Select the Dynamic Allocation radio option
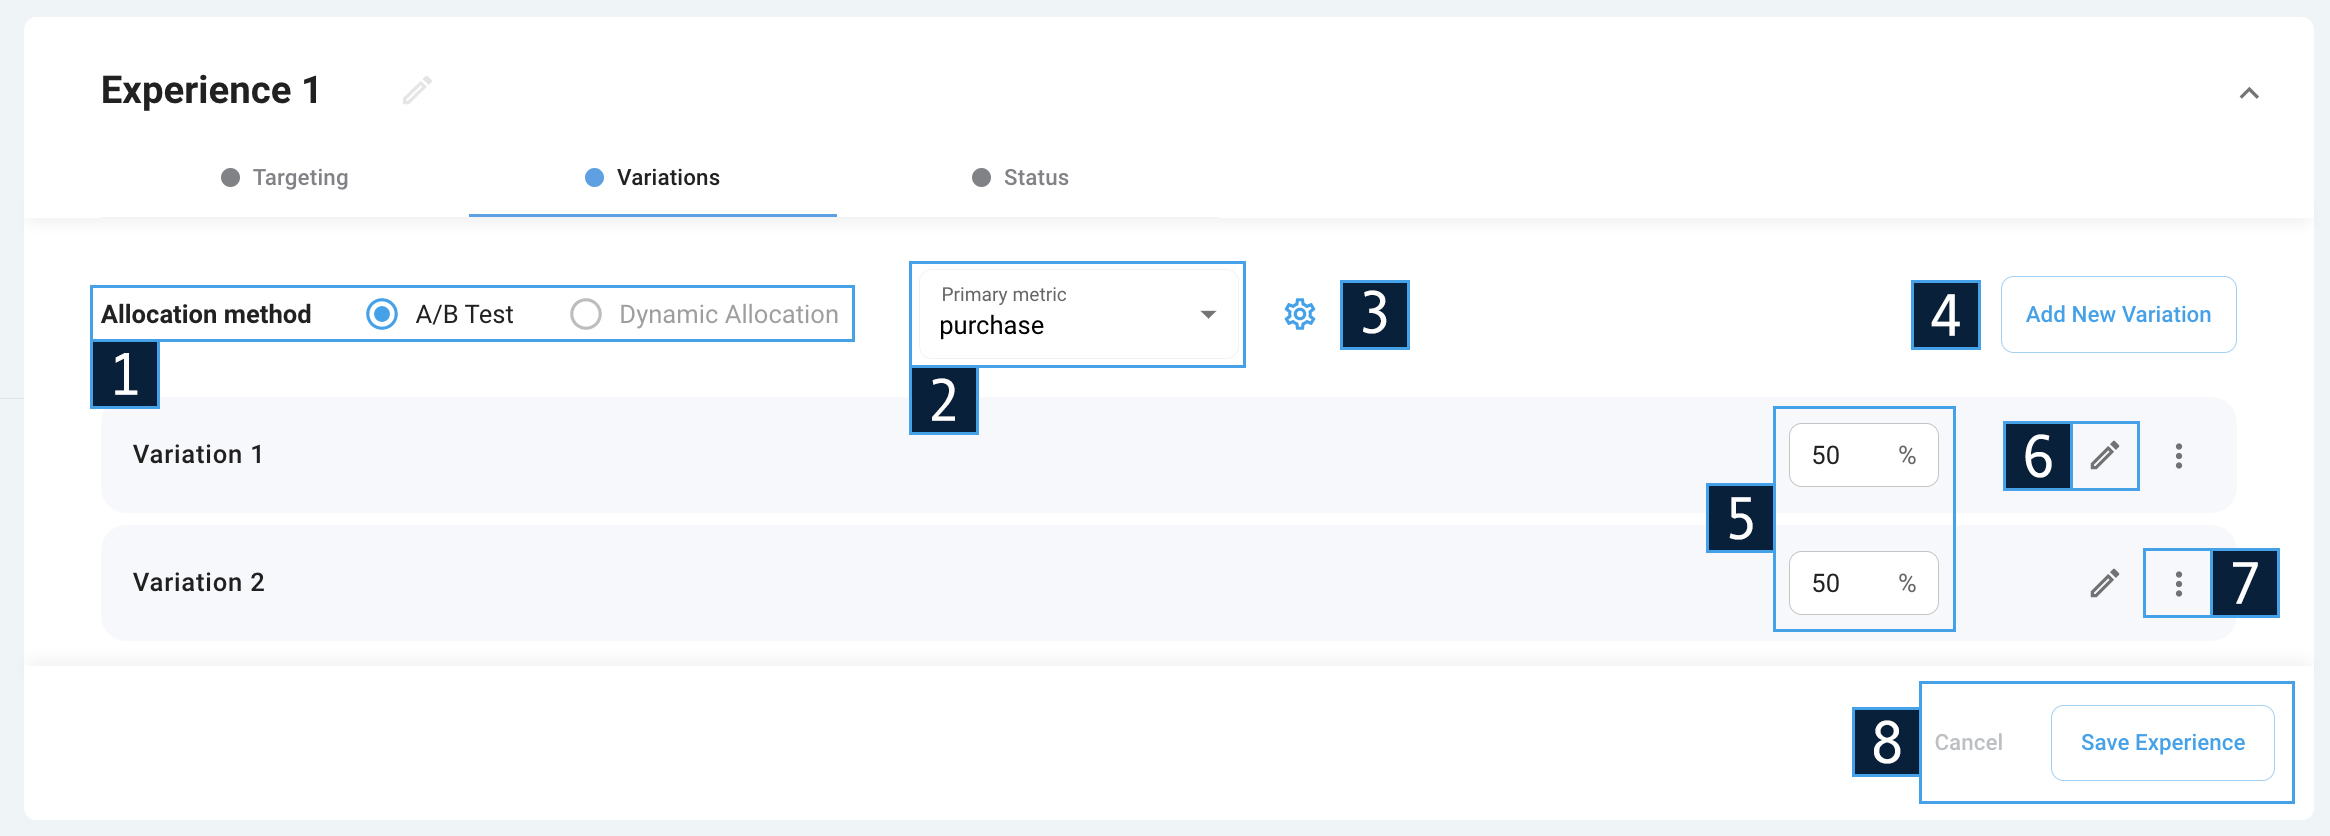Screen dimensions: 2330x836 pyautogui.click(x=585, y=314)
